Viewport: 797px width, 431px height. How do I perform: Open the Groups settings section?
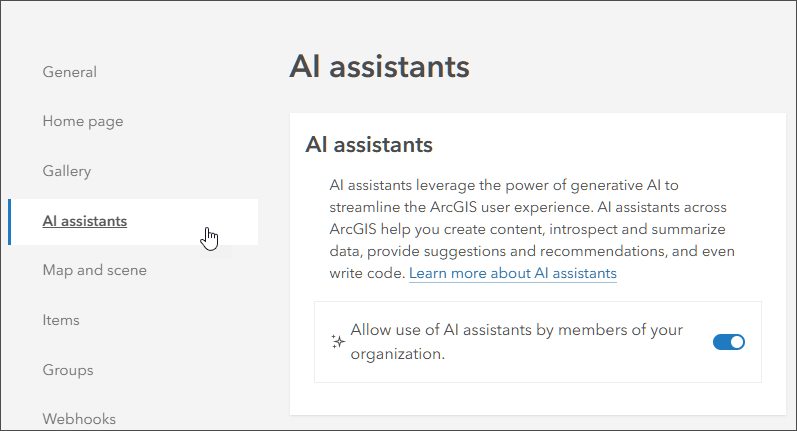click(68, 370)
